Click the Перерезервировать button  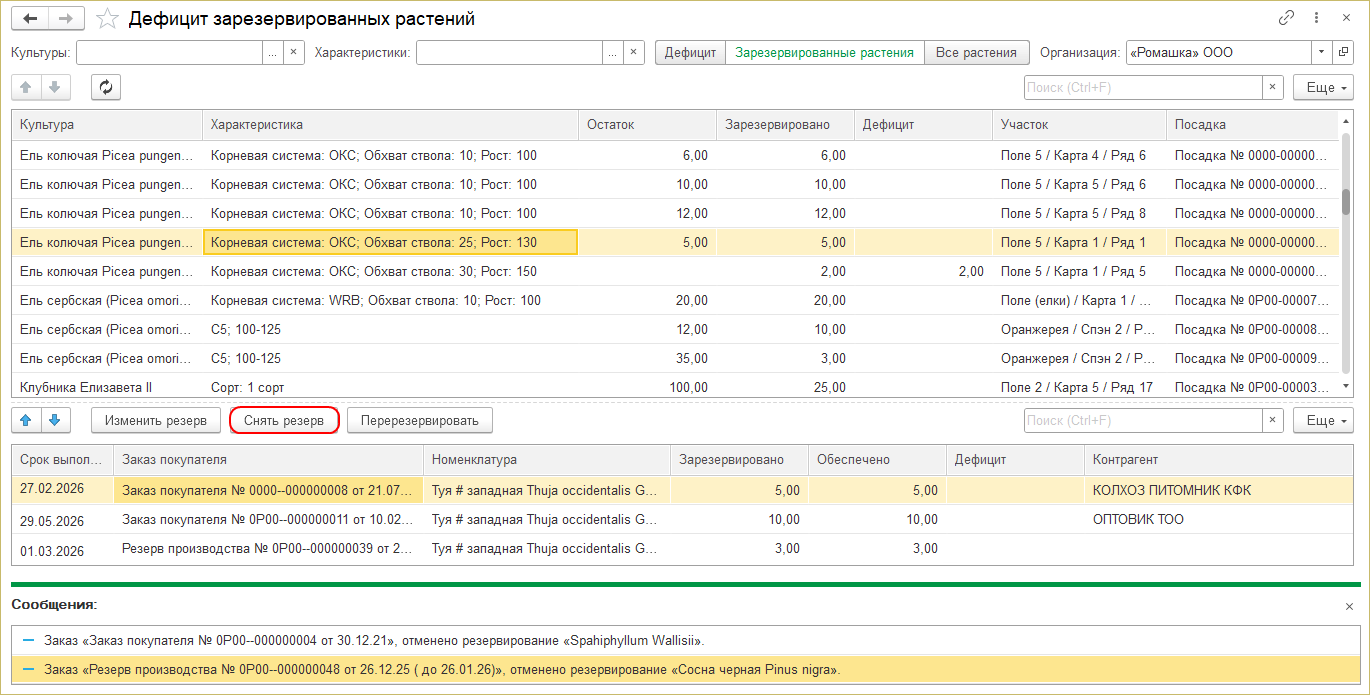420,421
